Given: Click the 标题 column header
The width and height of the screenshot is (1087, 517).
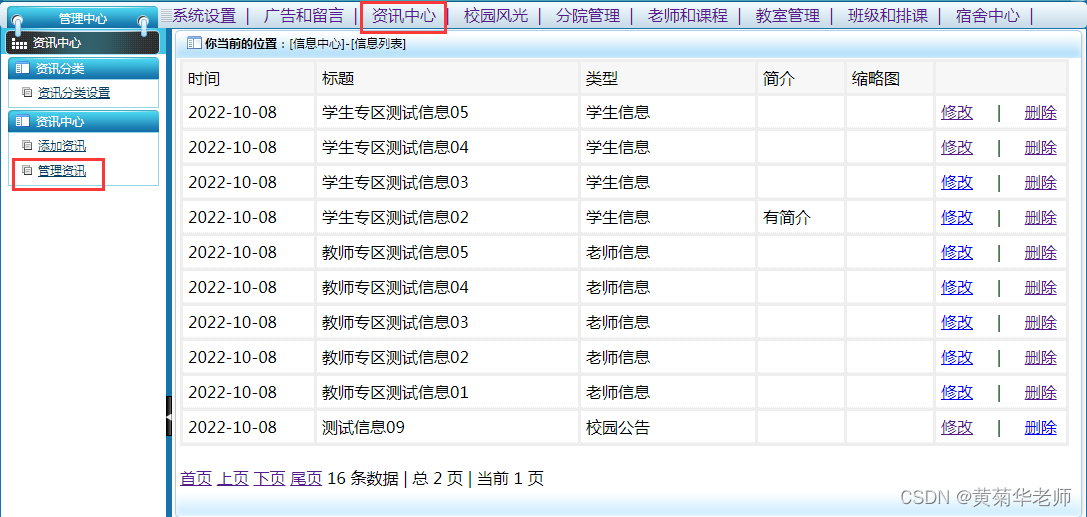Looking at the screenshot, I should click(x=448, y=78).
